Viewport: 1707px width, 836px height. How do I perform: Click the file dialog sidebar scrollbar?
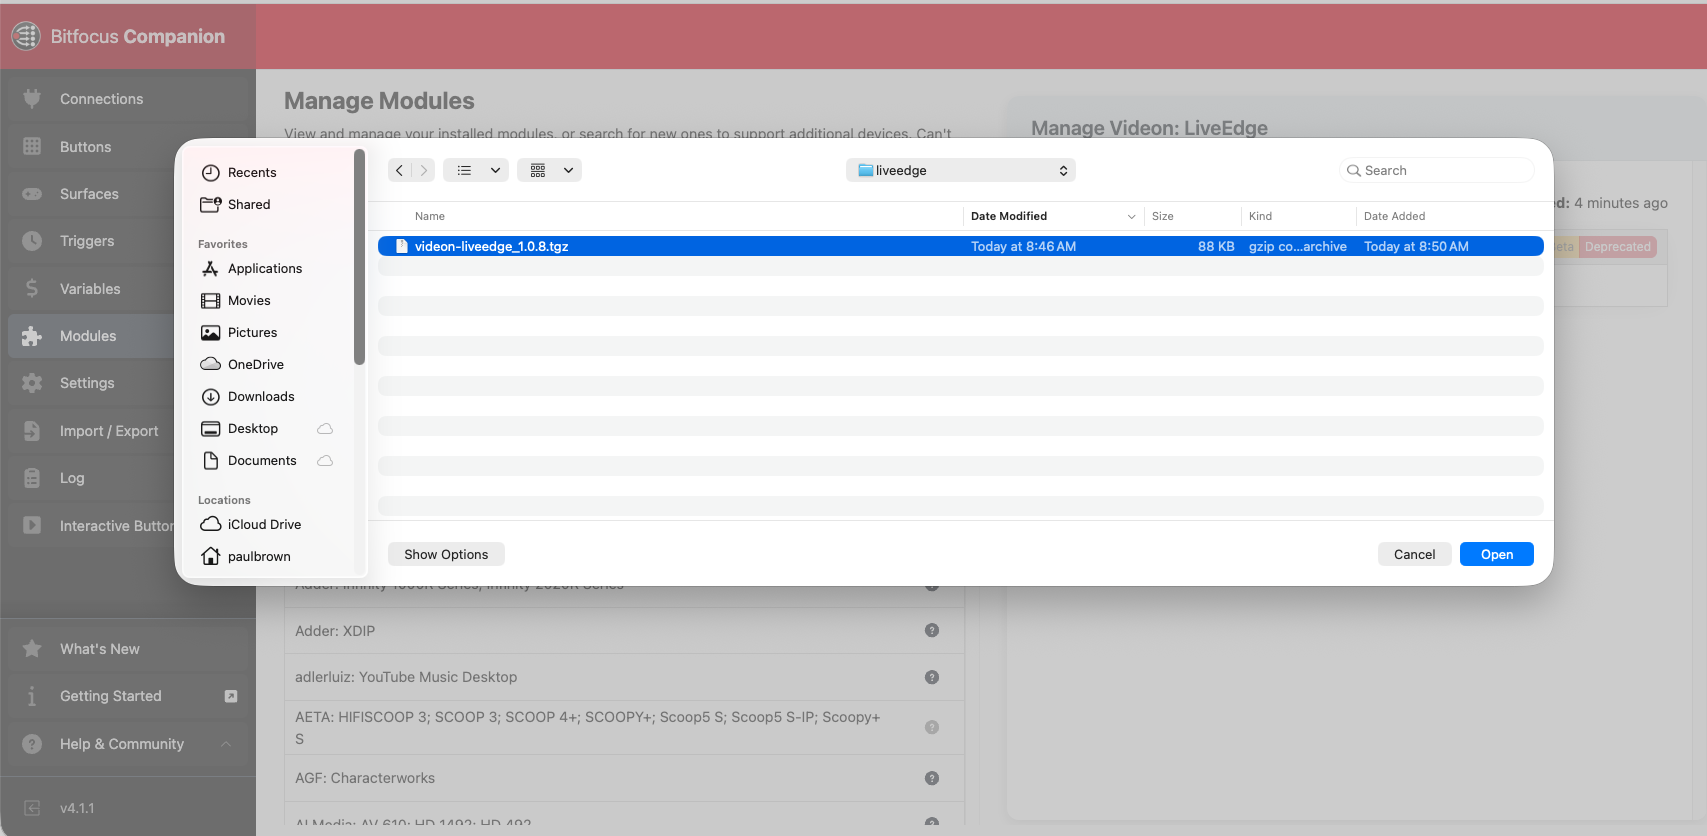click(x=359, y=258)
